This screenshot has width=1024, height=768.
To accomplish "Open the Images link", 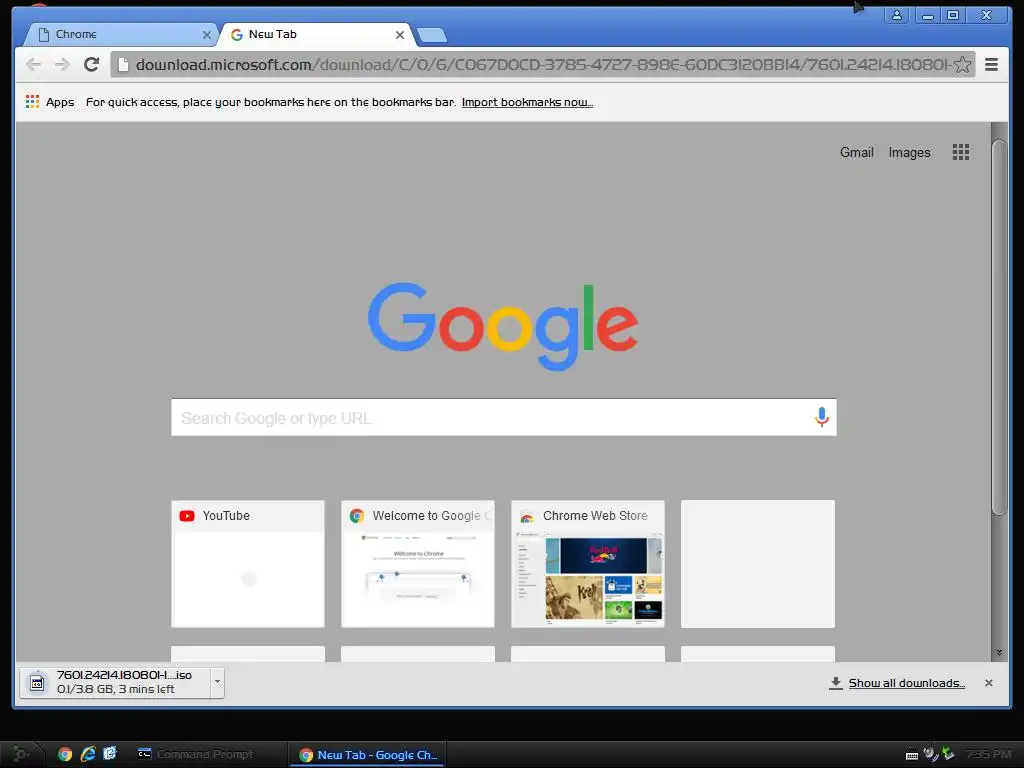I will tap(909, 152).
